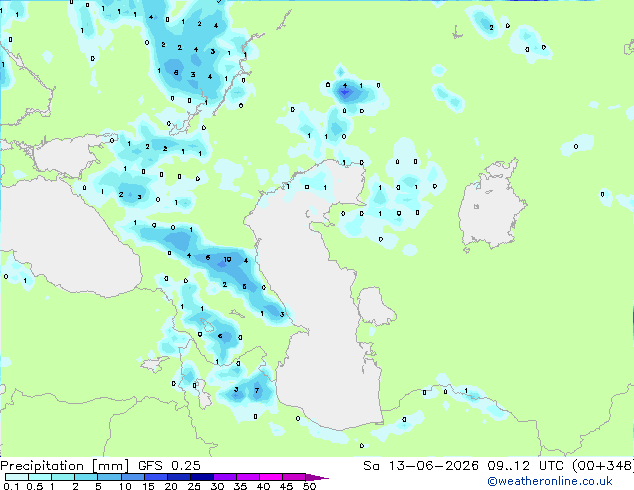Click the 35–40 mm legend color swatch
The width and height of the screenshot is (634, 490).
(x=247, y=477)
